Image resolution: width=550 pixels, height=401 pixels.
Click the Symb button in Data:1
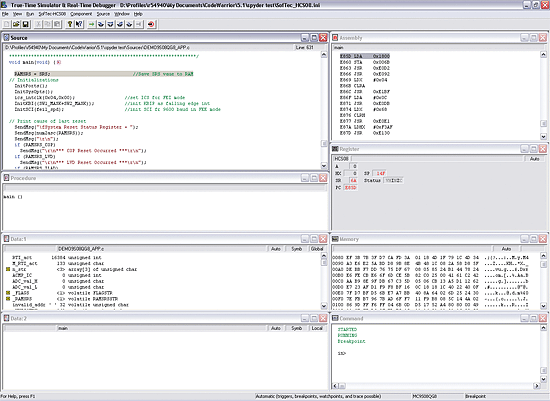tap(297, 249)
